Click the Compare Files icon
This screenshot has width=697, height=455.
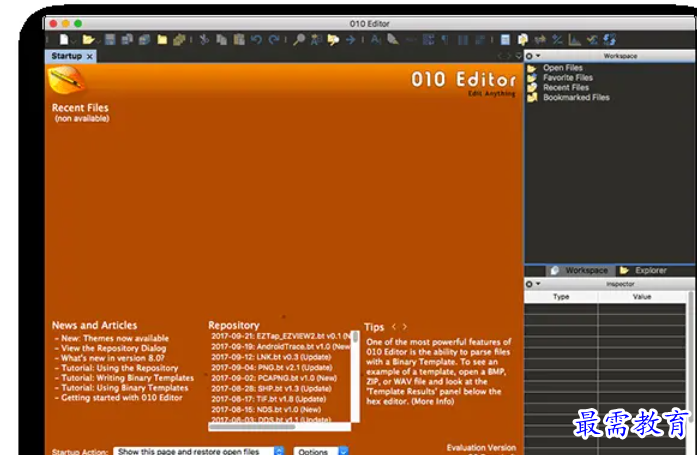[523, 40]
